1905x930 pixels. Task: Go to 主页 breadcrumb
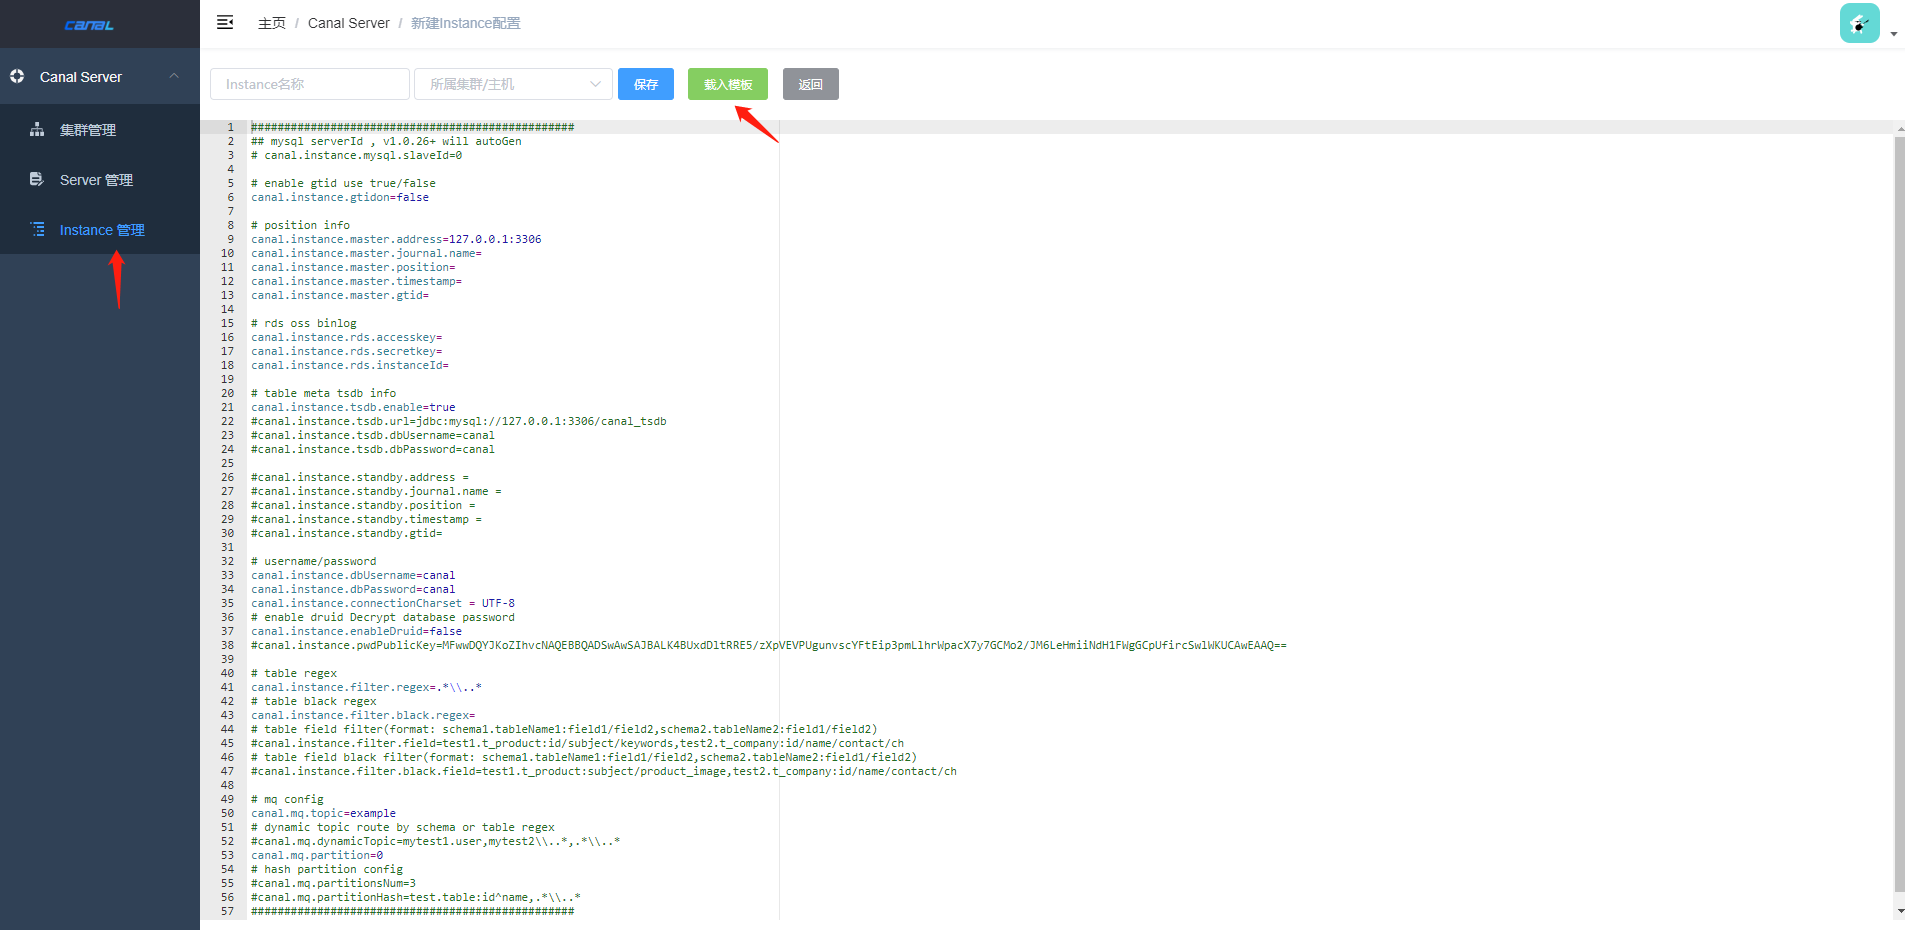(272, 23)
